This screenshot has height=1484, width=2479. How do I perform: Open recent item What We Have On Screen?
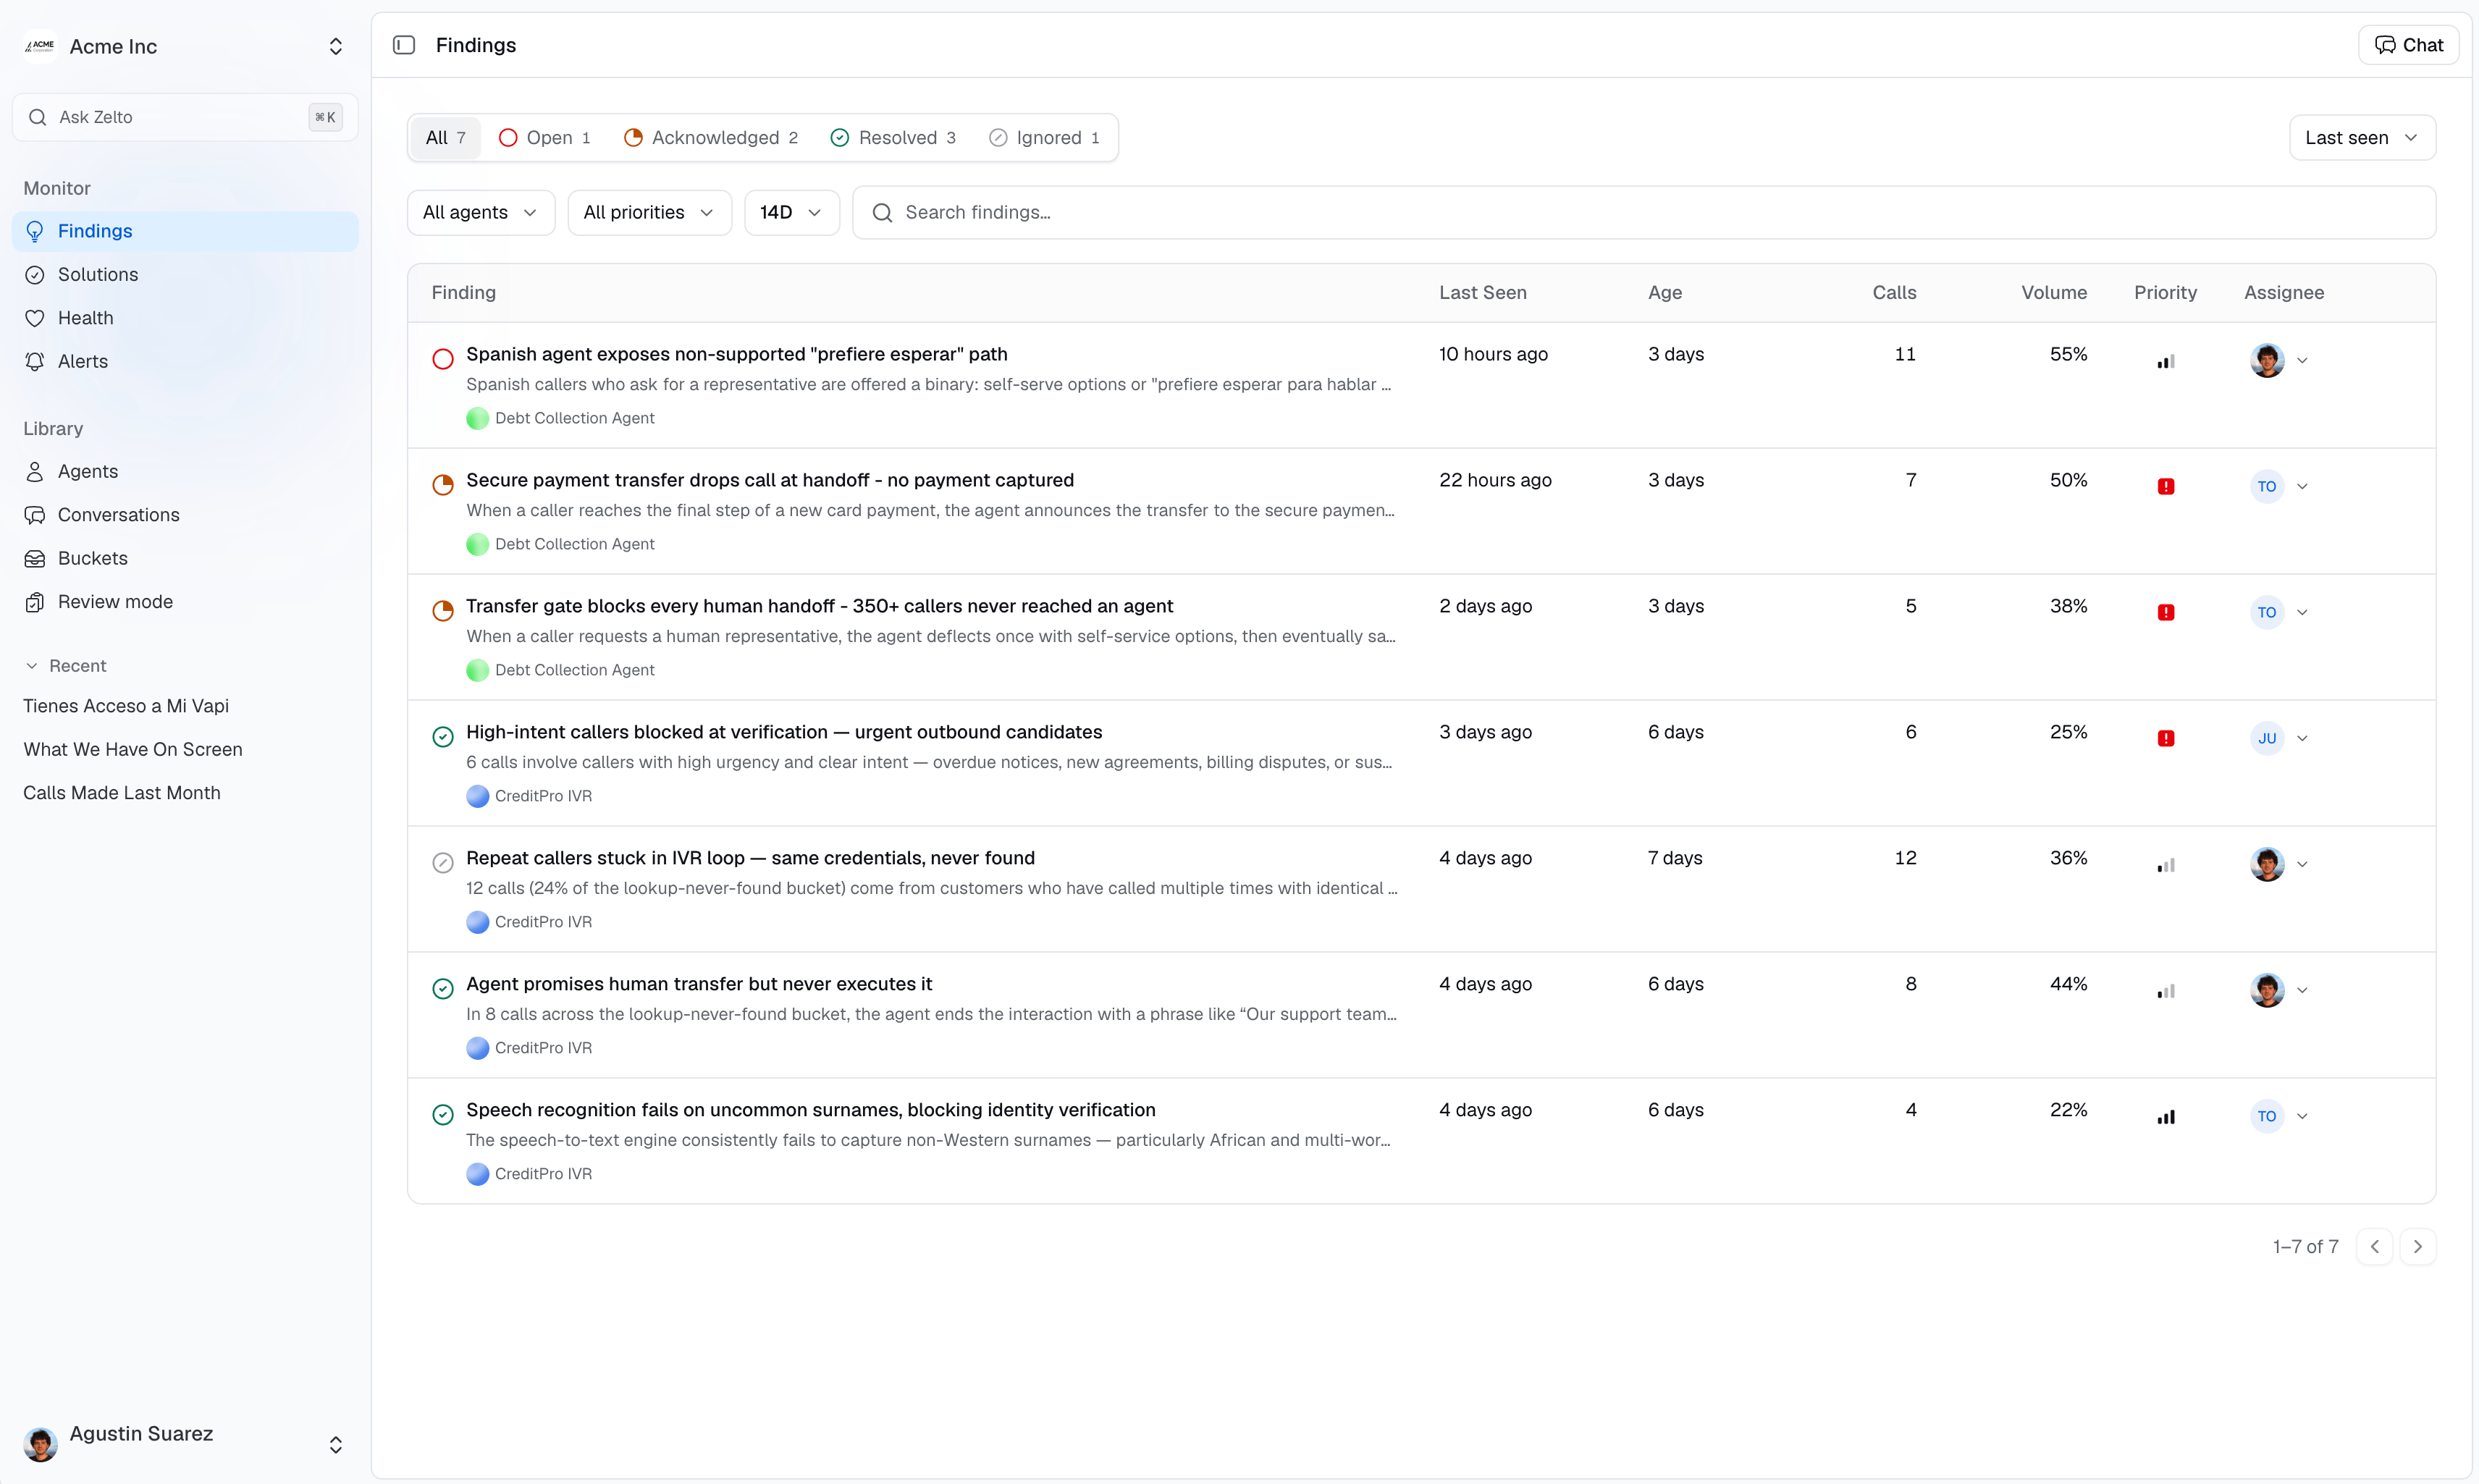[x=133, y=749]
